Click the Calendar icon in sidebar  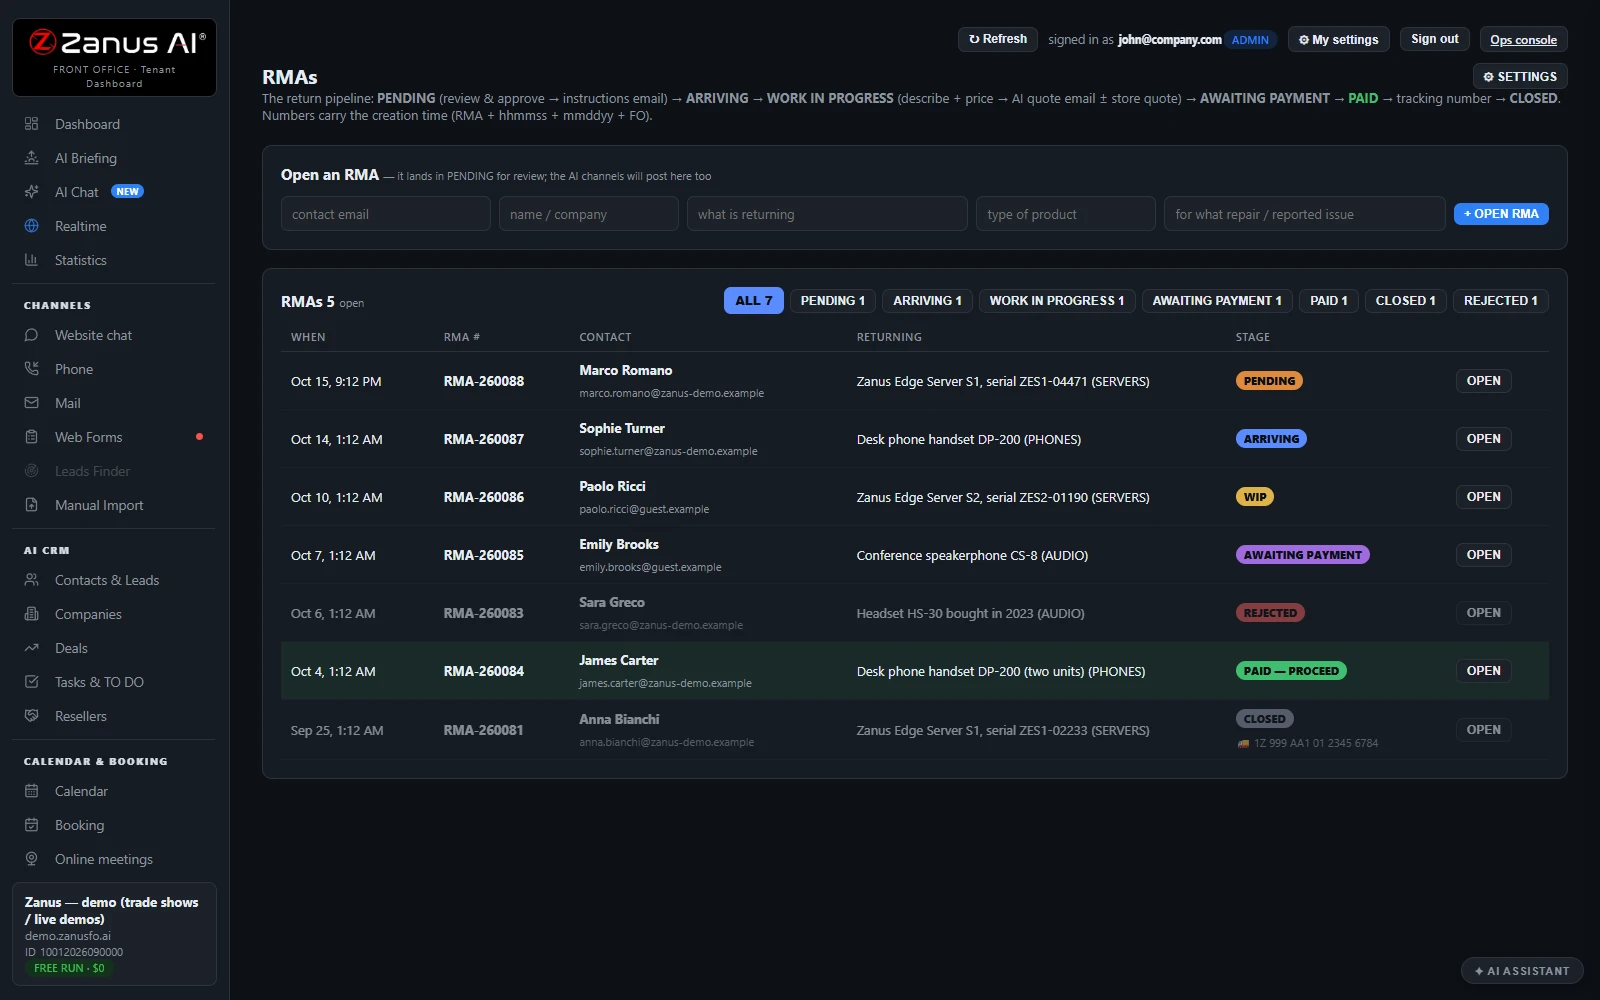[31, 791]
